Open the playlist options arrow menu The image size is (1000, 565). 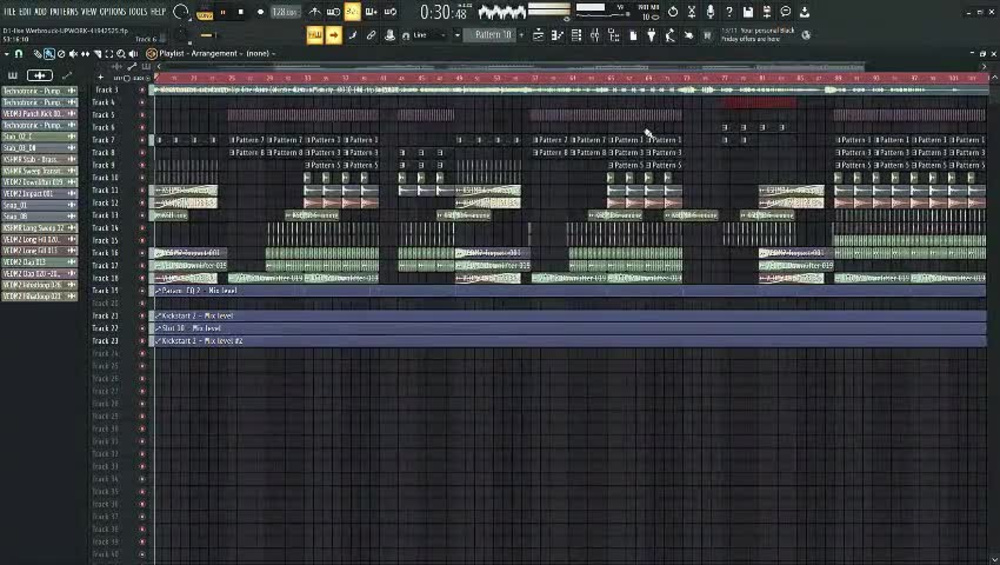7,54
